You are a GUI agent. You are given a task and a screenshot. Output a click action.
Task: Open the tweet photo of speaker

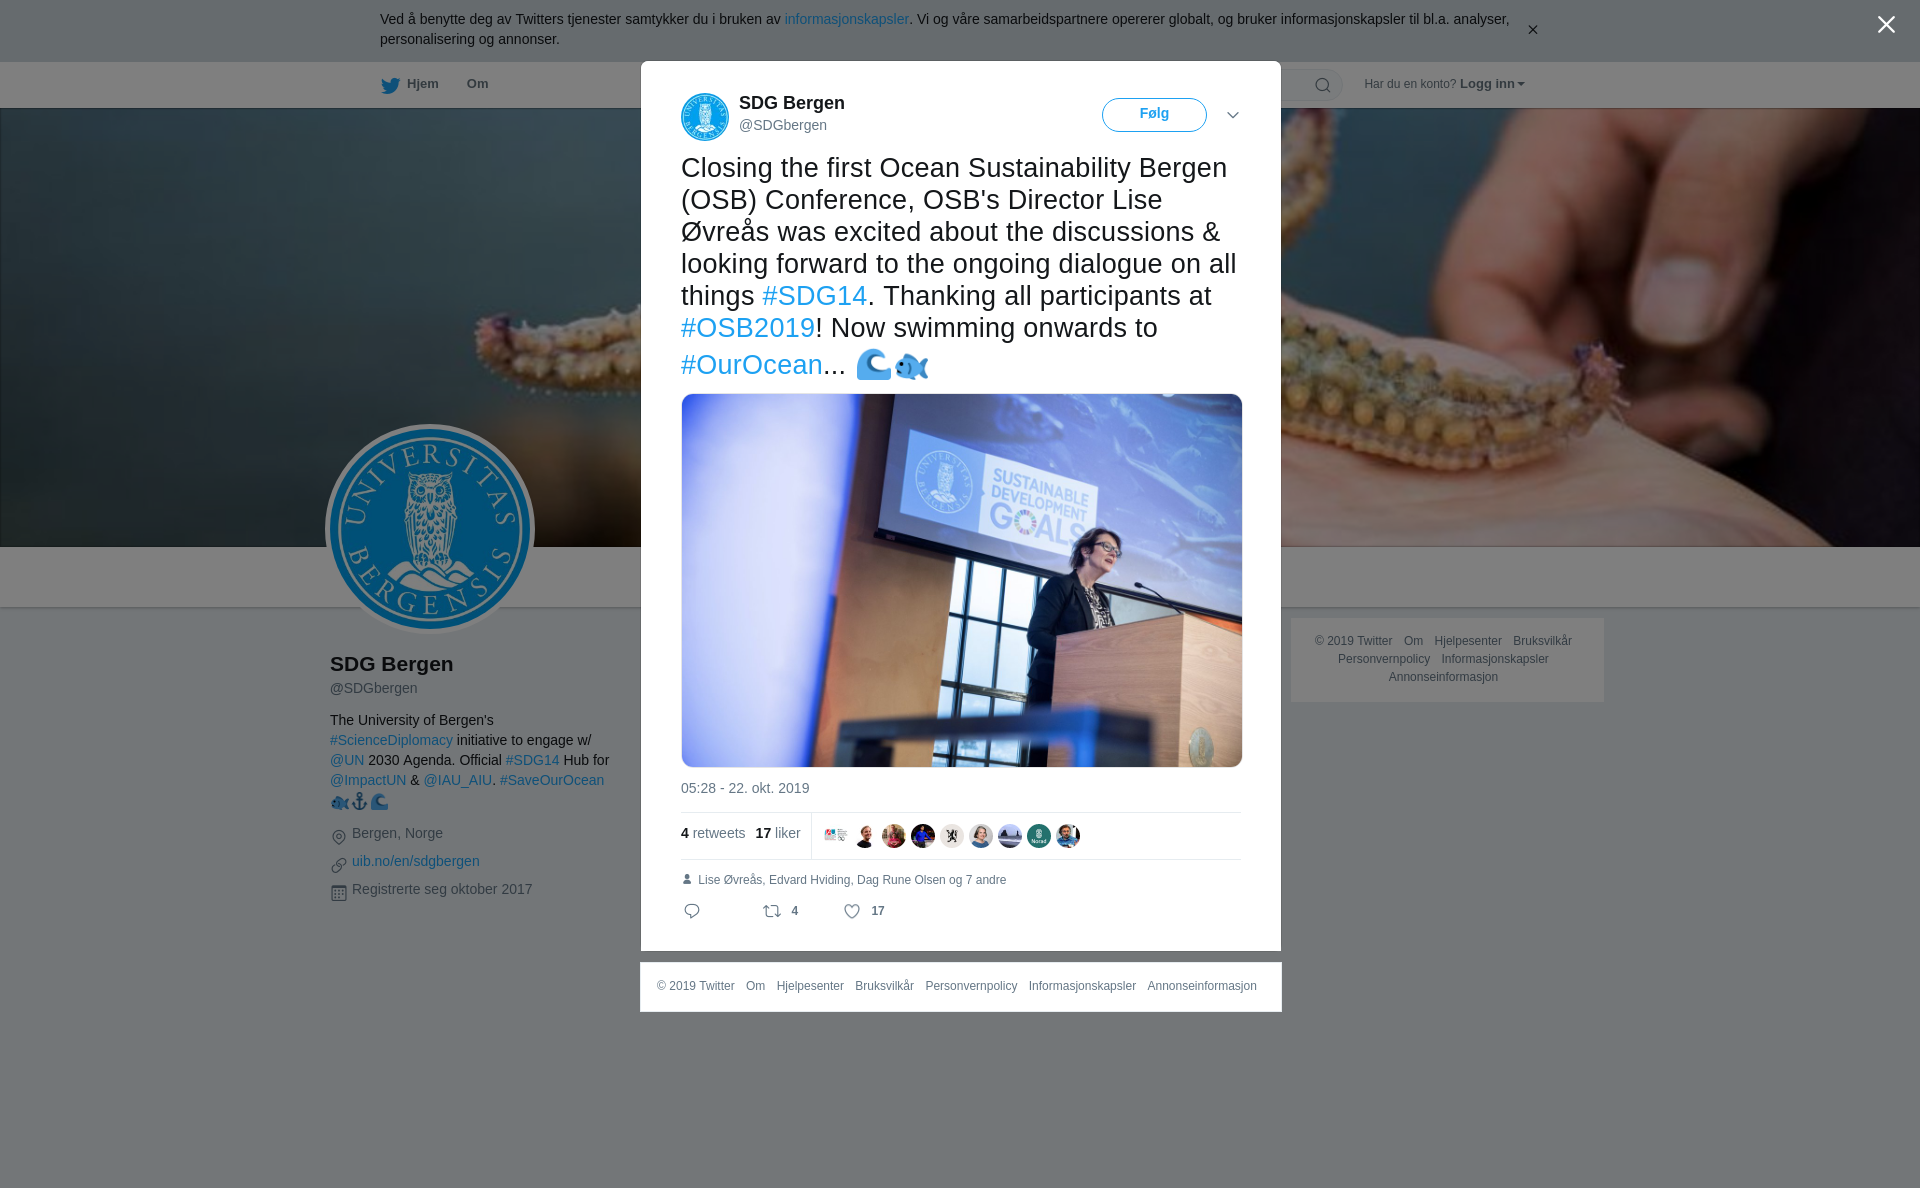click(x=962, y=581)
